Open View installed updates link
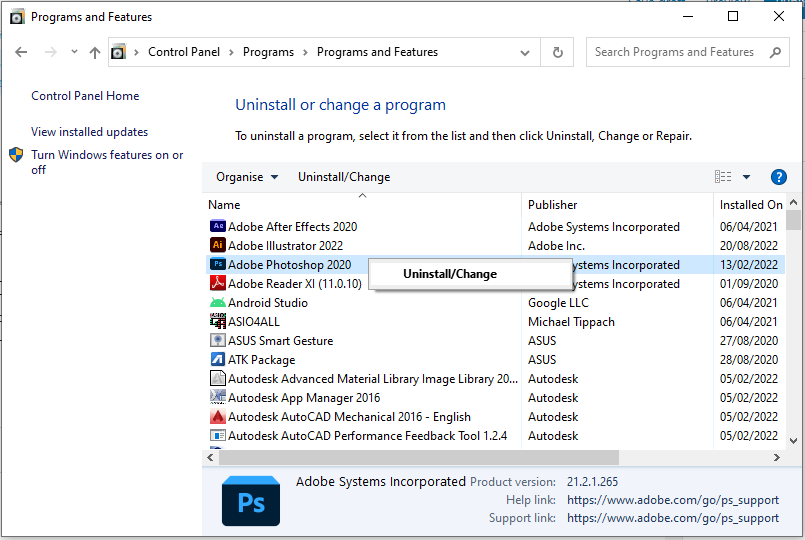Viewport: 805px width, 540px height. (89, 132)
